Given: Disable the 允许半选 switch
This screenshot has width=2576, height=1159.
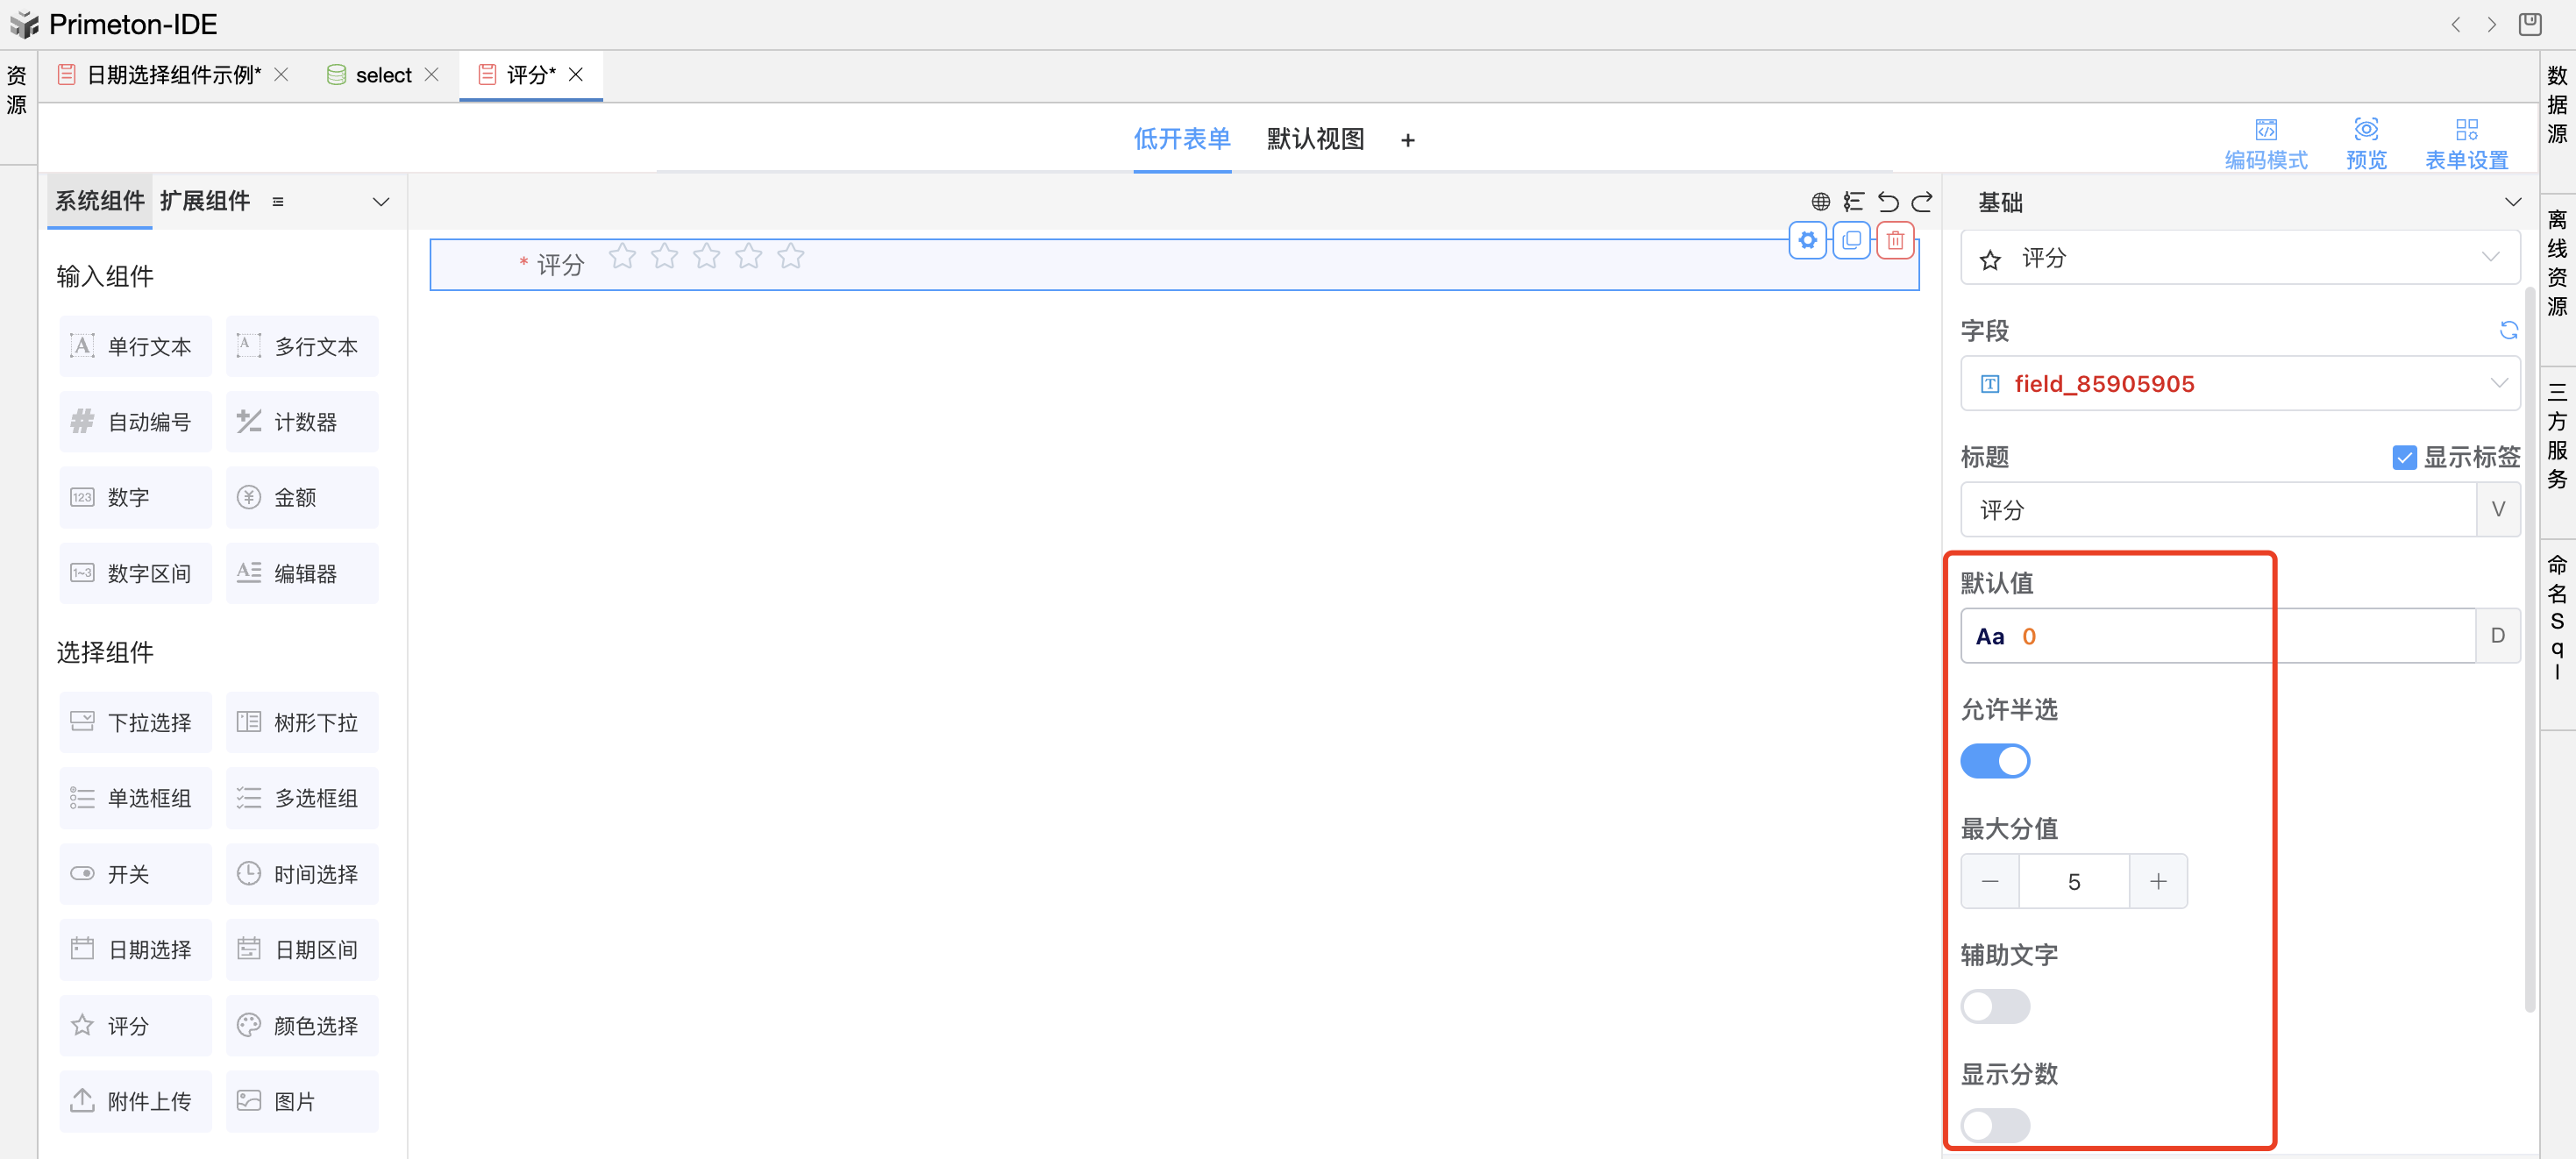Looking at the screenshot, I should [x=1994, y=761].
